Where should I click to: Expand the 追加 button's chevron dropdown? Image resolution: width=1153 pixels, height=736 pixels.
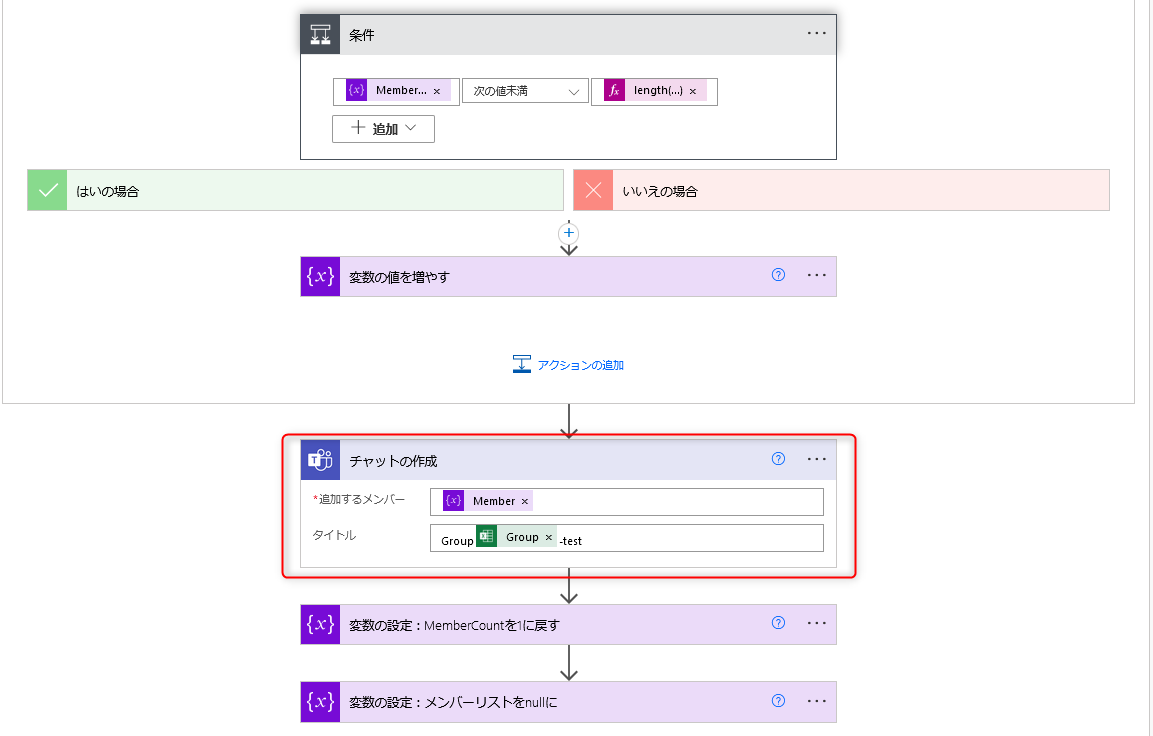point(410,128)
